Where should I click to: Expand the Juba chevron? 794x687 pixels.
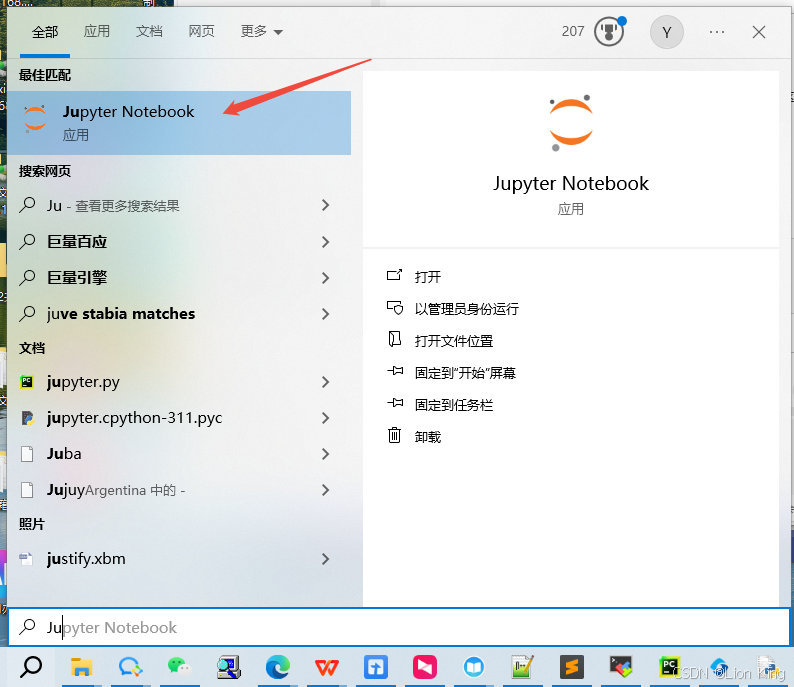[x=326, y=454]
